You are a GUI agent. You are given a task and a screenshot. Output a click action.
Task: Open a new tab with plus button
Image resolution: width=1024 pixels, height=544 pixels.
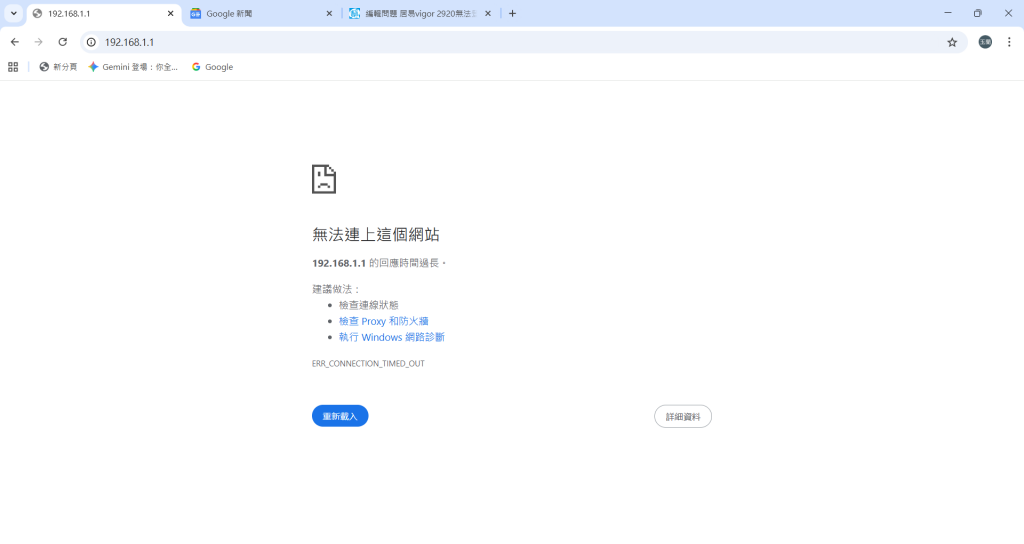pyautogui.click(x=513, y=14)
